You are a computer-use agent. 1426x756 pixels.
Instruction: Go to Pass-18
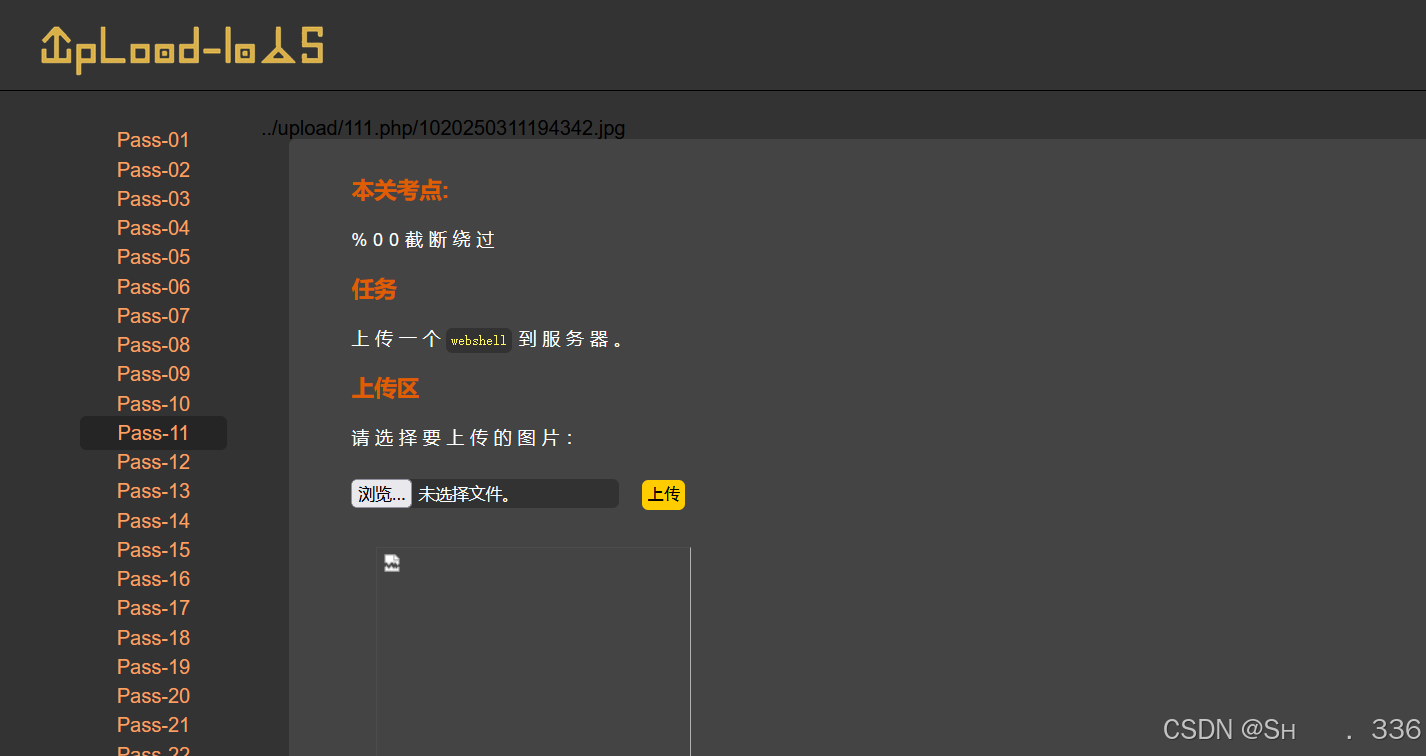click(153, 638)
